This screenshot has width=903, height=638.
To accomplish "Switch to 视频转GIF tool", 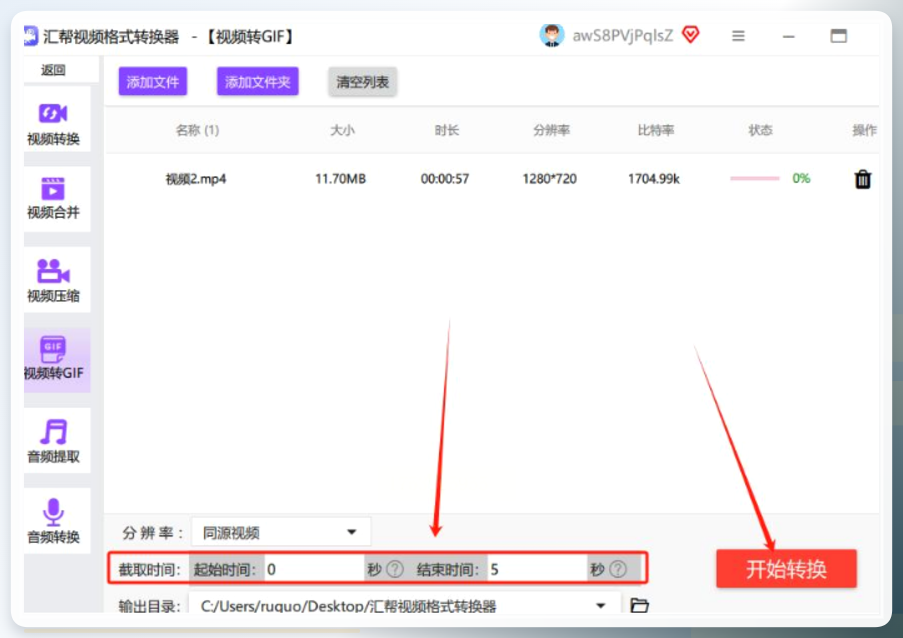I will pyautogui.click(x=54, y=360).
